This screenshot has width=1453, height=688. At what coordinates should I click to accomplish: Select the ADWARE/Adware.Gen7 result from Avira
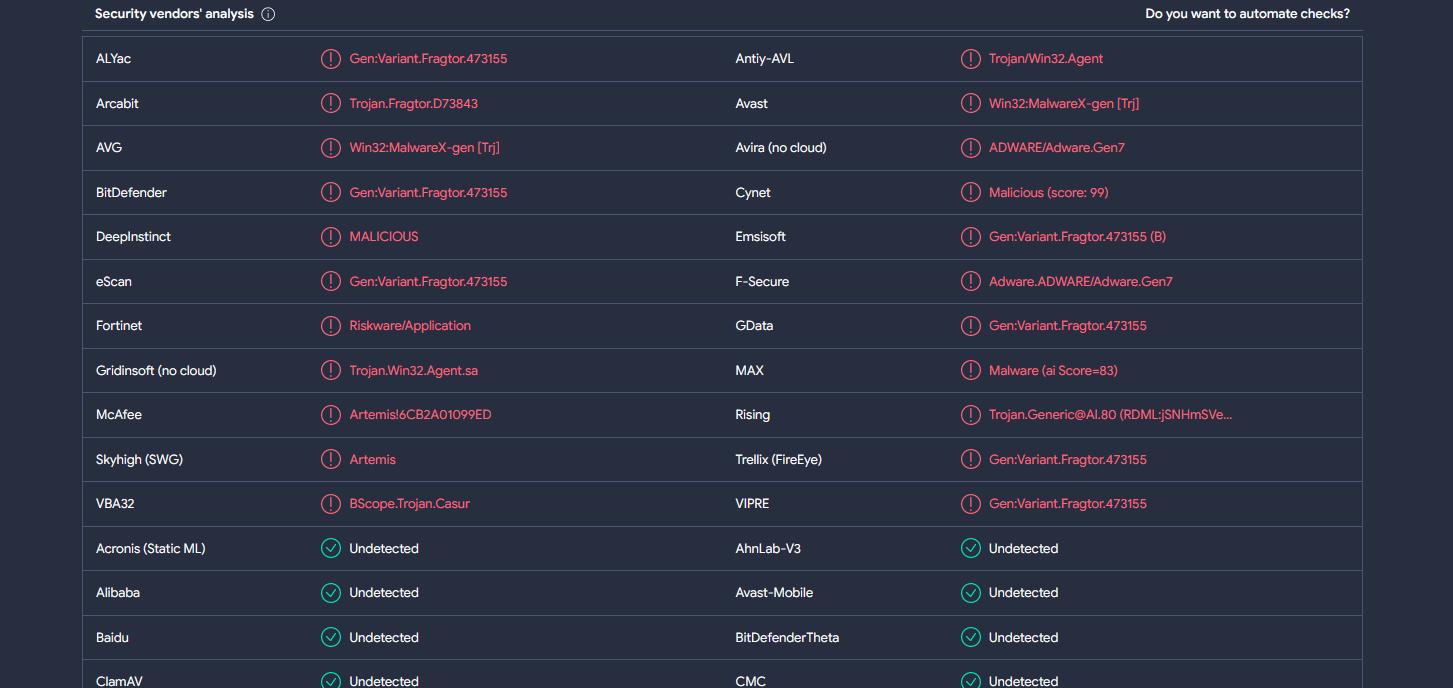pyautogui.click(x=1057, y=148)
